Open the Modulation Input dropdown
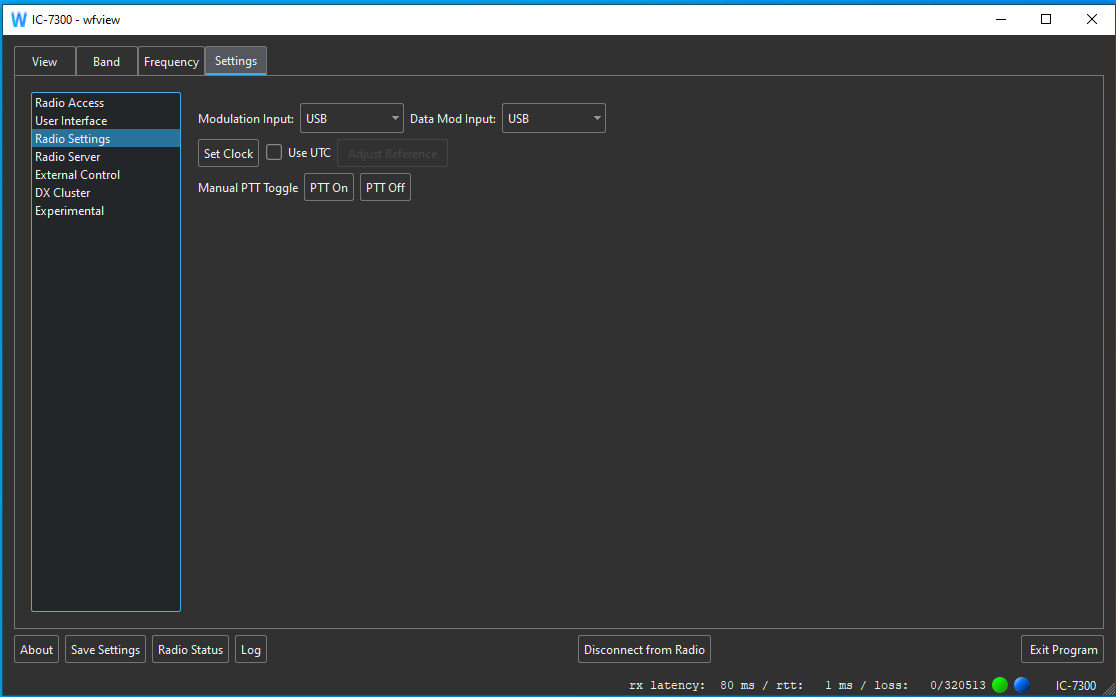Screen dimensions: 1116x697 tap(351, 119)
